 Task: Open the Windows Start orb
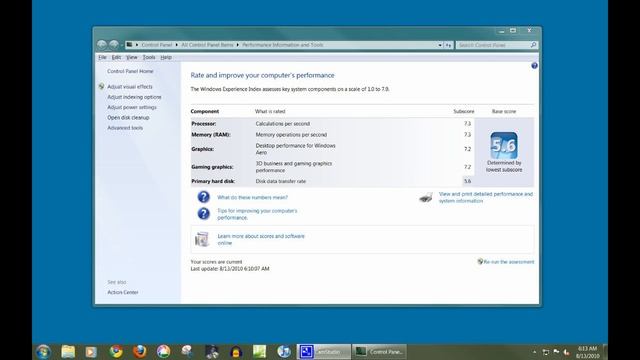coord(43,351)
